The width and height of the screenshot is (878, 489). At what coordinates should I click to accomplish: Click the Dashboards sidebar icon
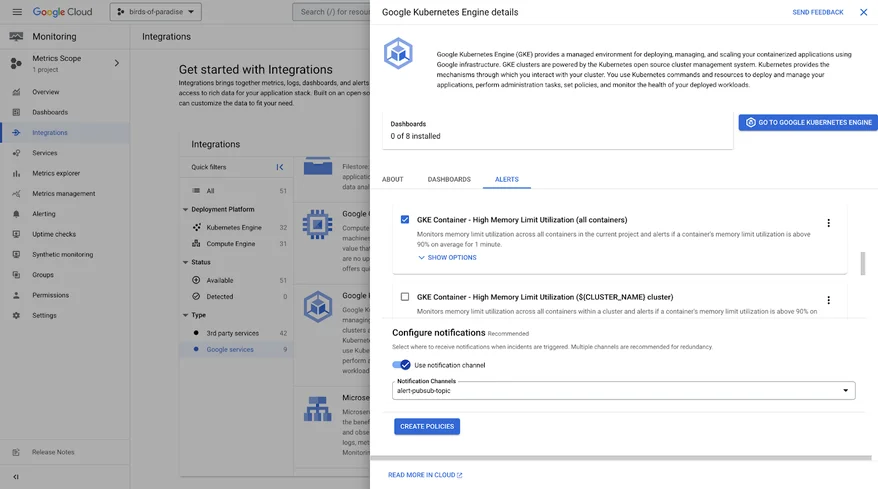tap(16, 112)
